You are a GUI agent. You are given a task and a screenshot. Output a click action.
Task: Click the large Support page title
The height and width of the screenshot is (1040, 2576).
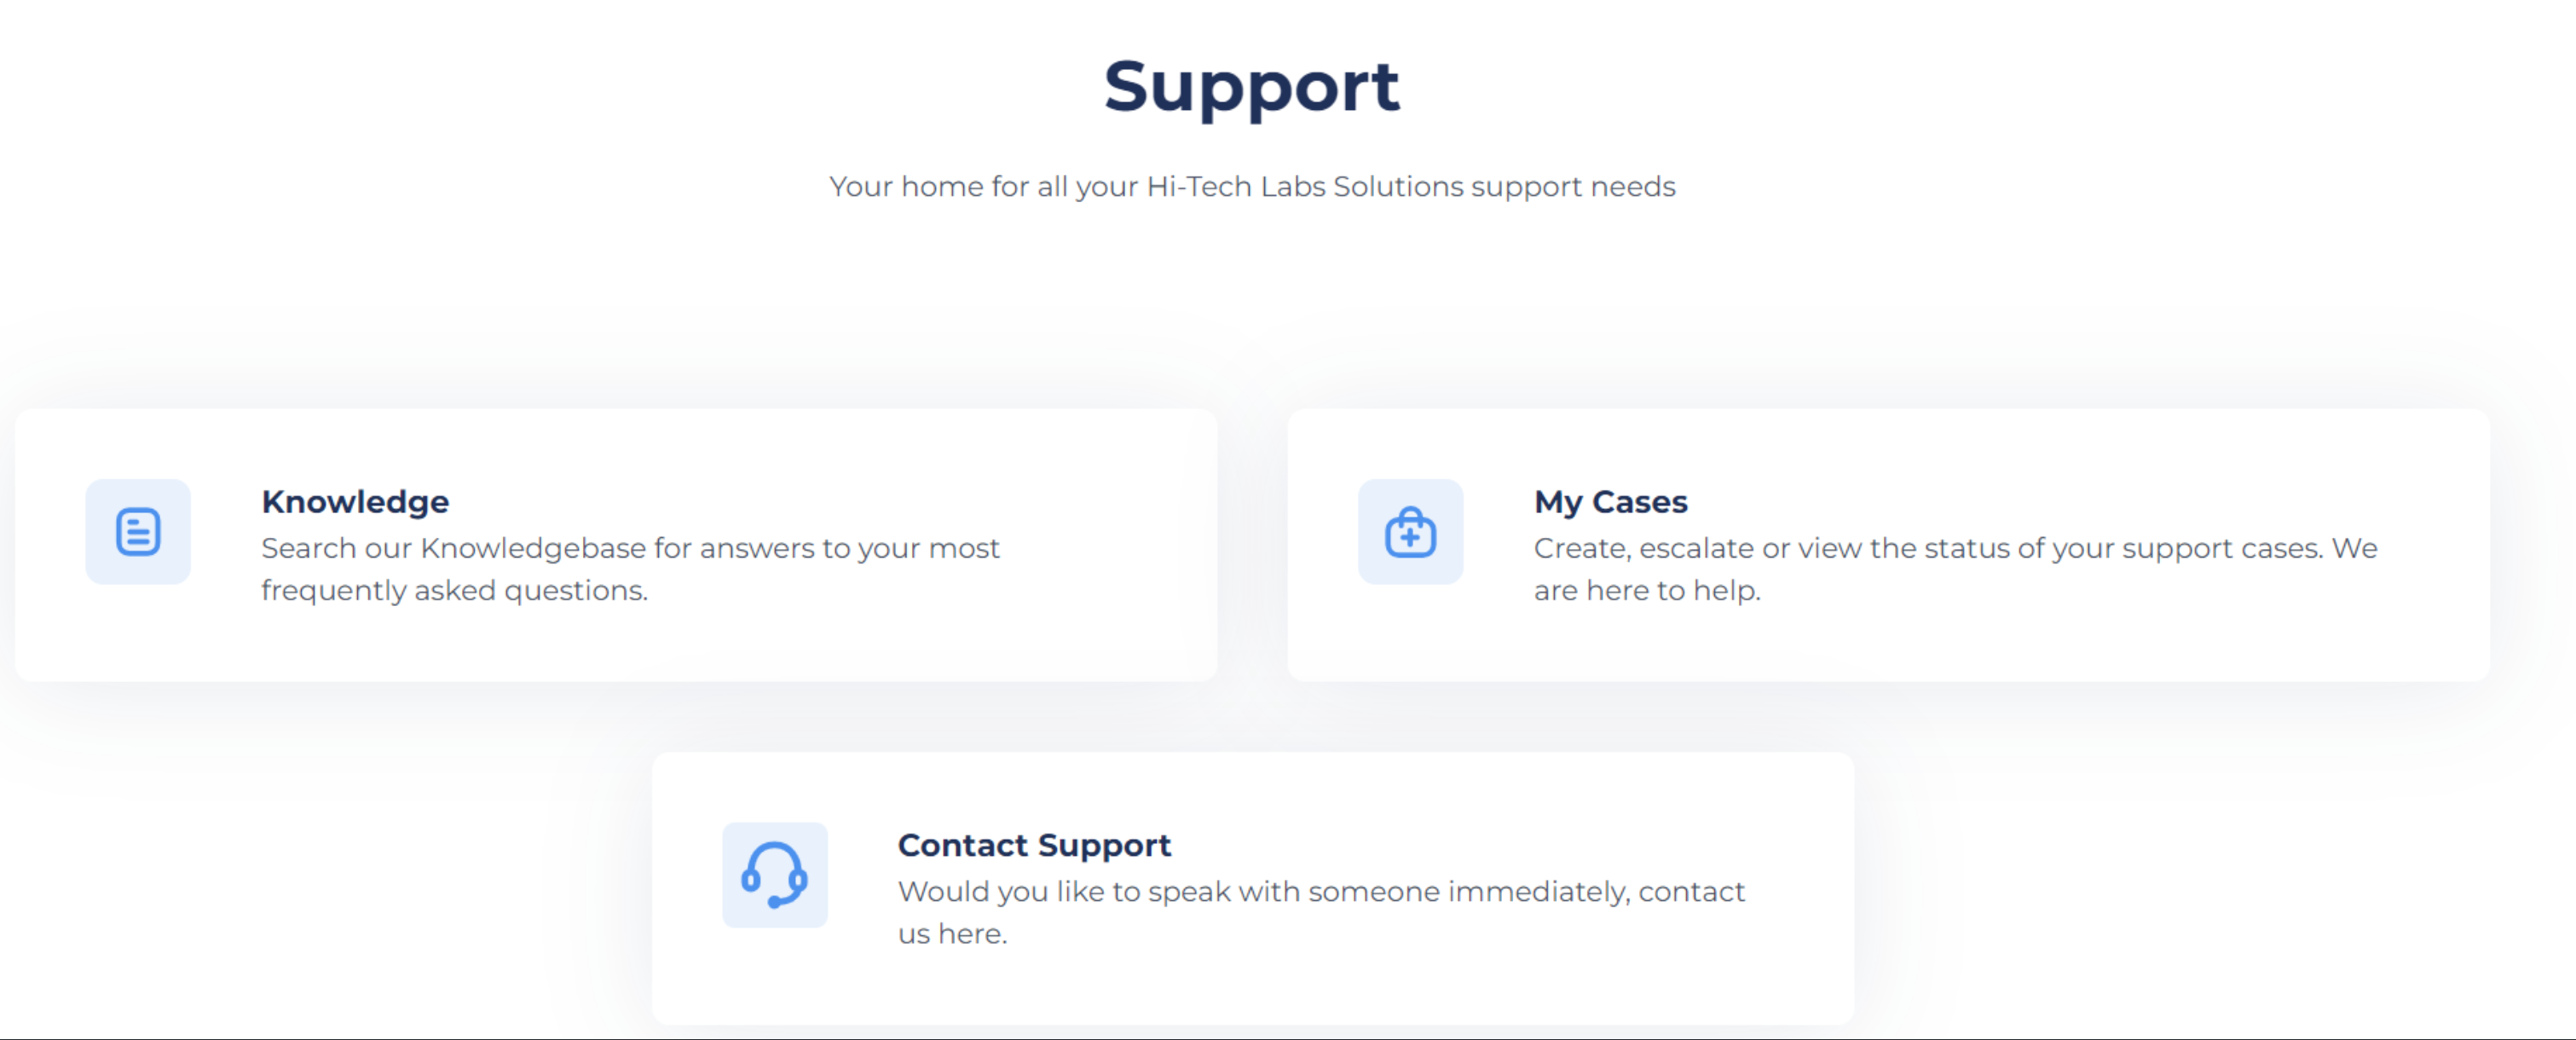coord(1251,86)
